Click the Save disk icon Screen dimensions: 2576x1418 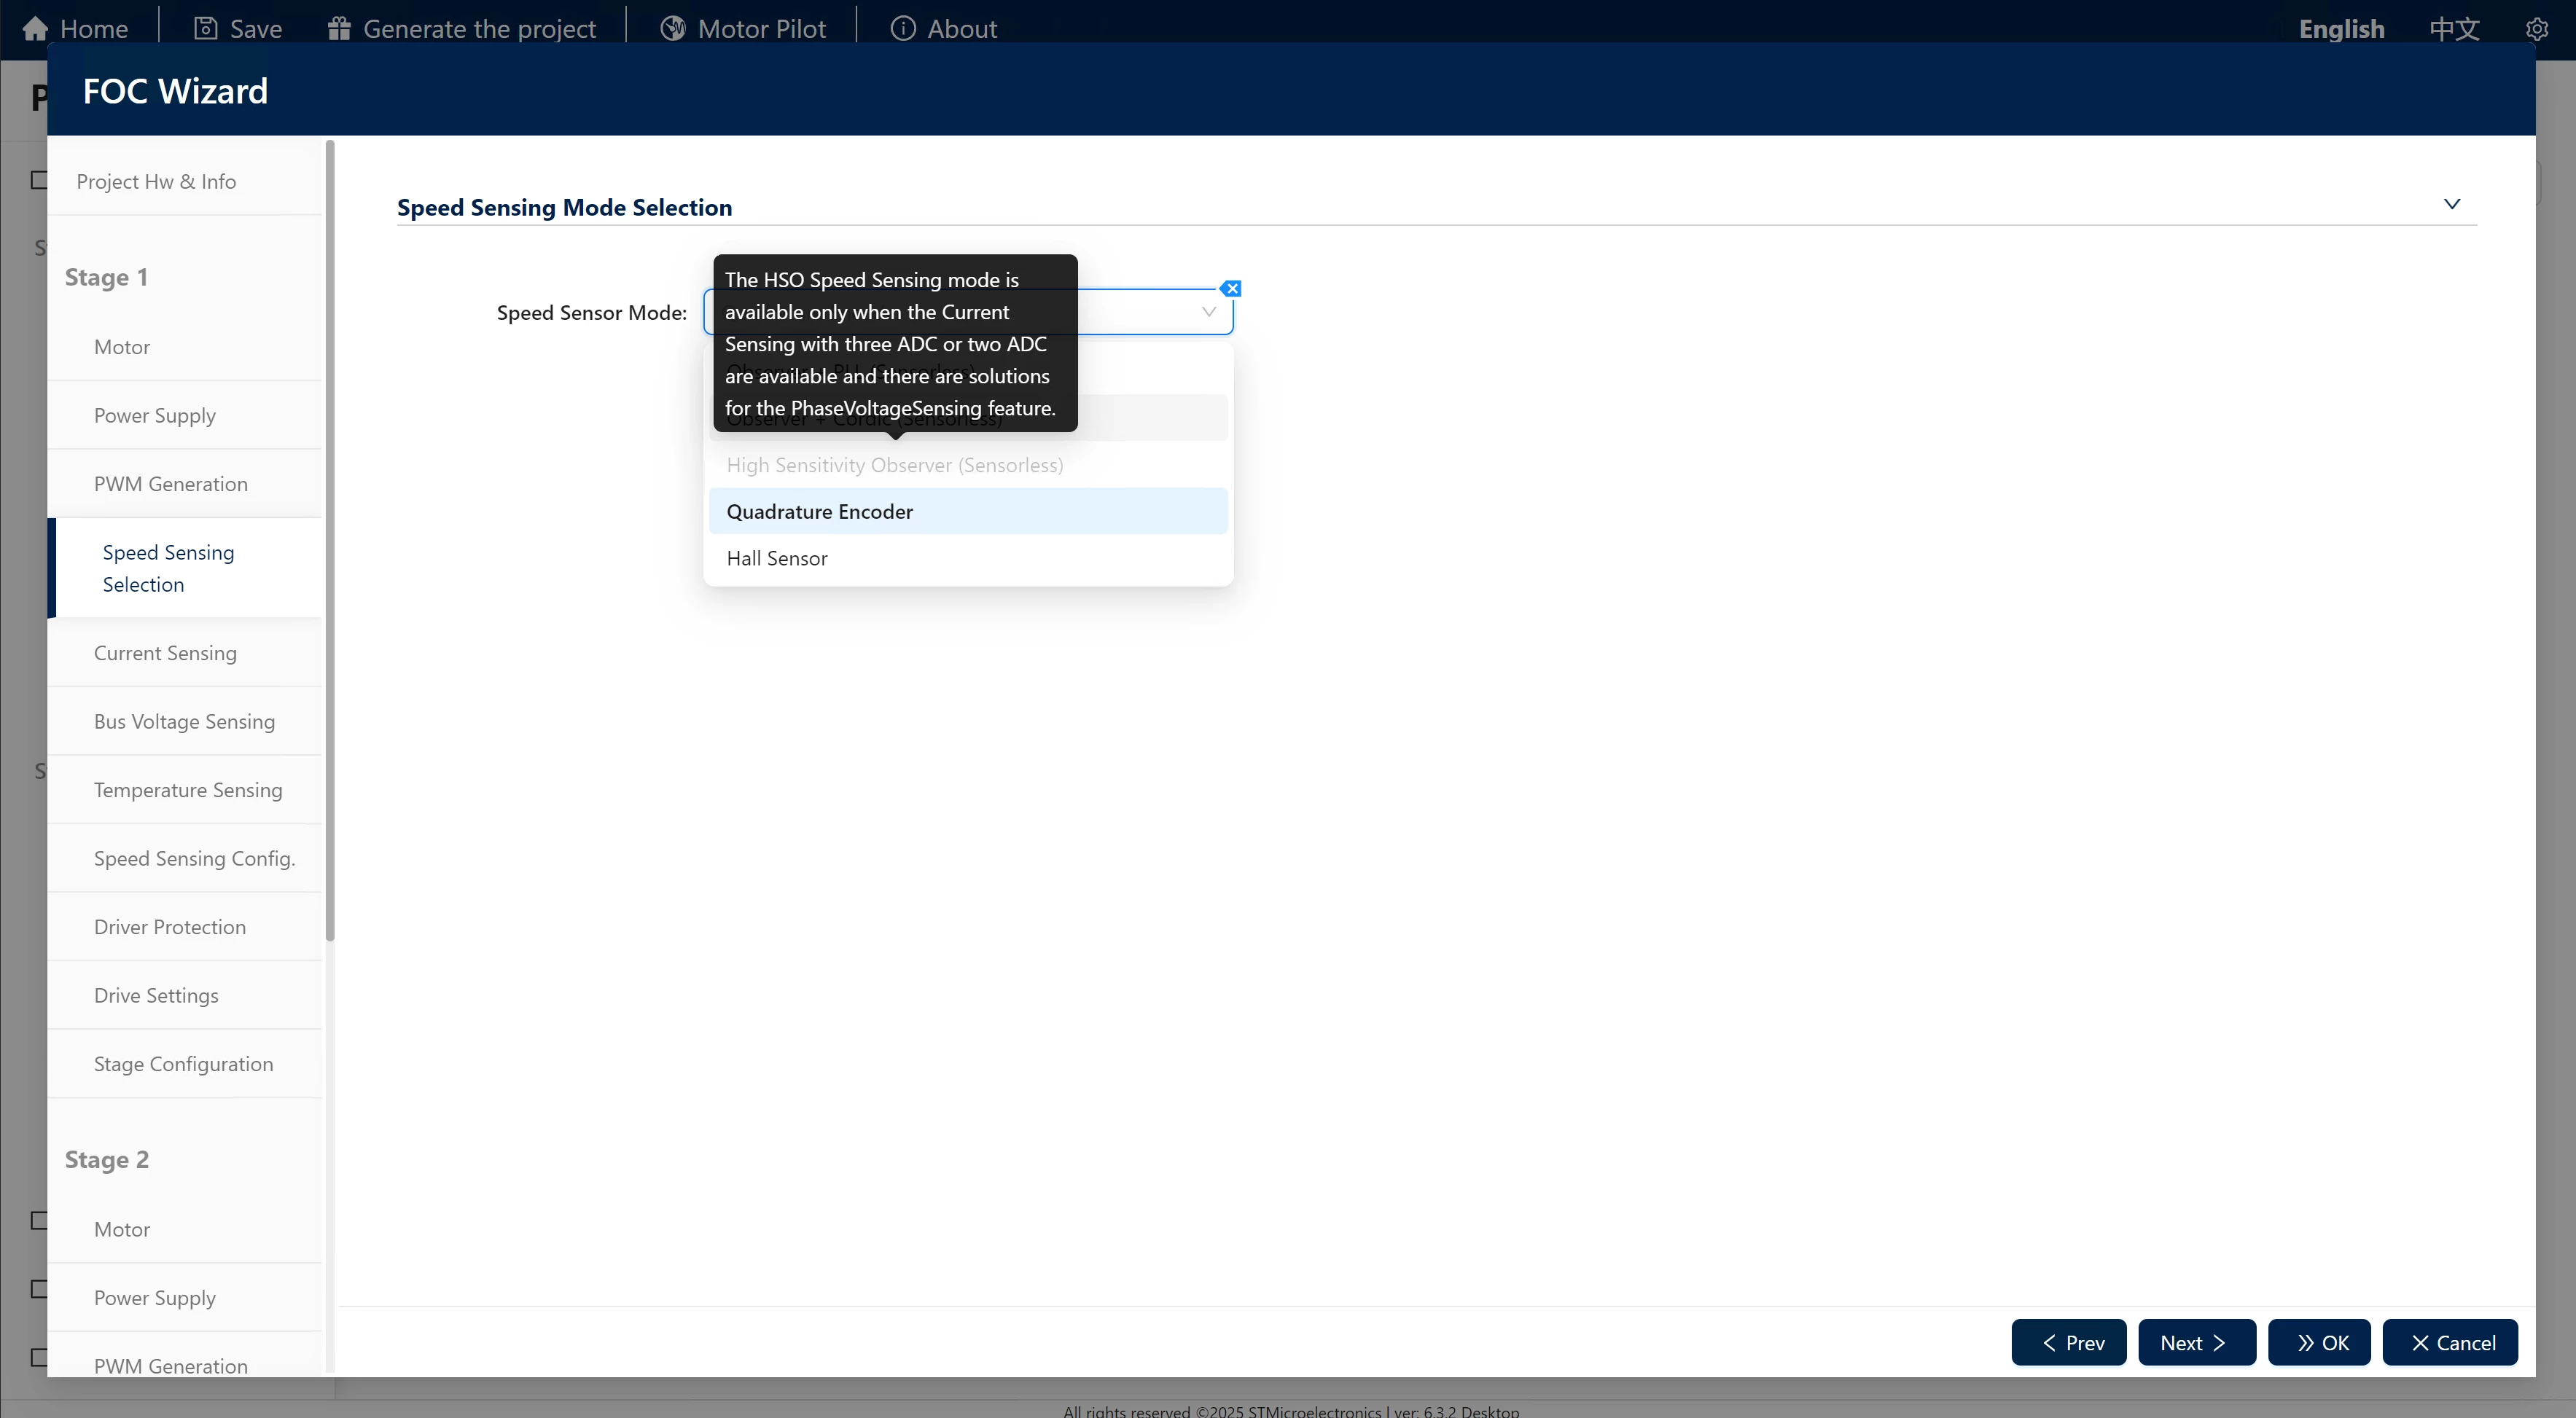tap(205, 29)
